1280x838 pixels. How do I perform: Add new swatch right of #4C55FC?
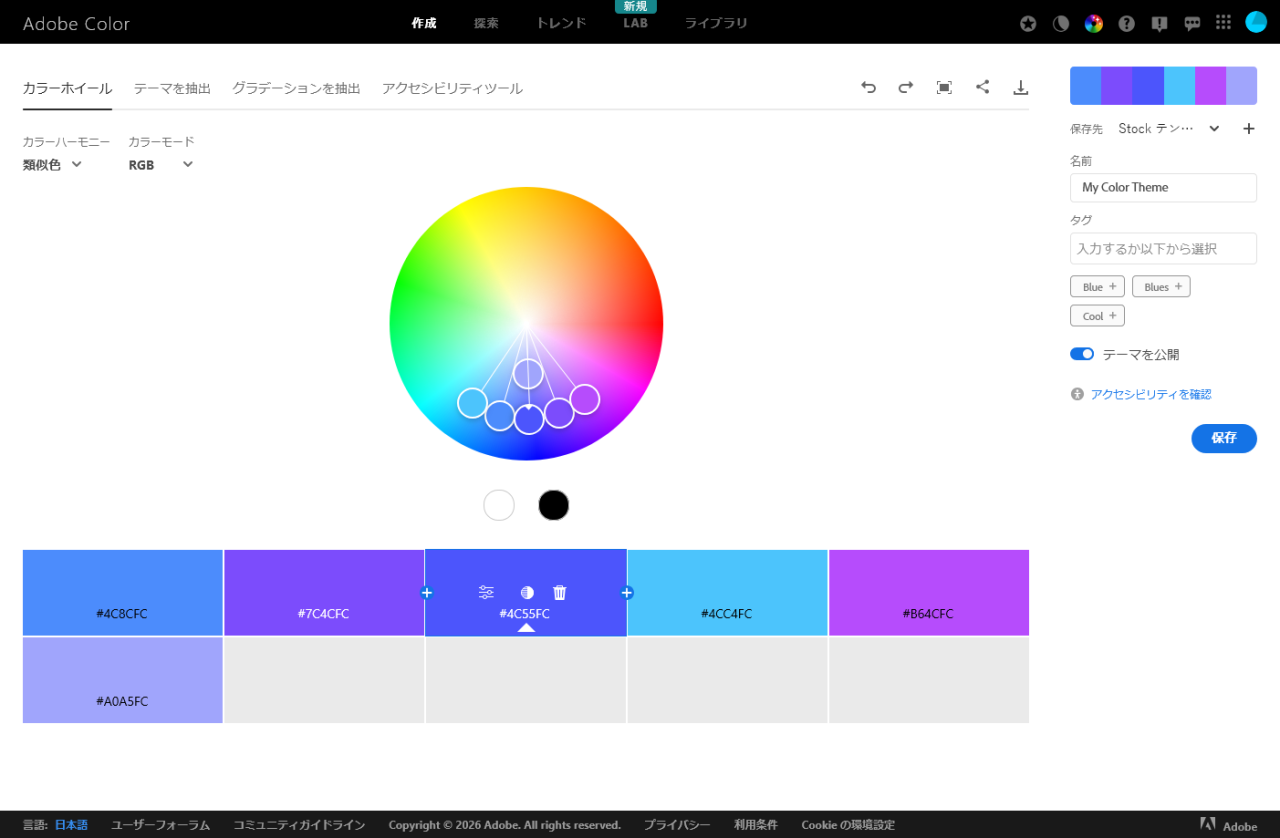click(628, 592)
